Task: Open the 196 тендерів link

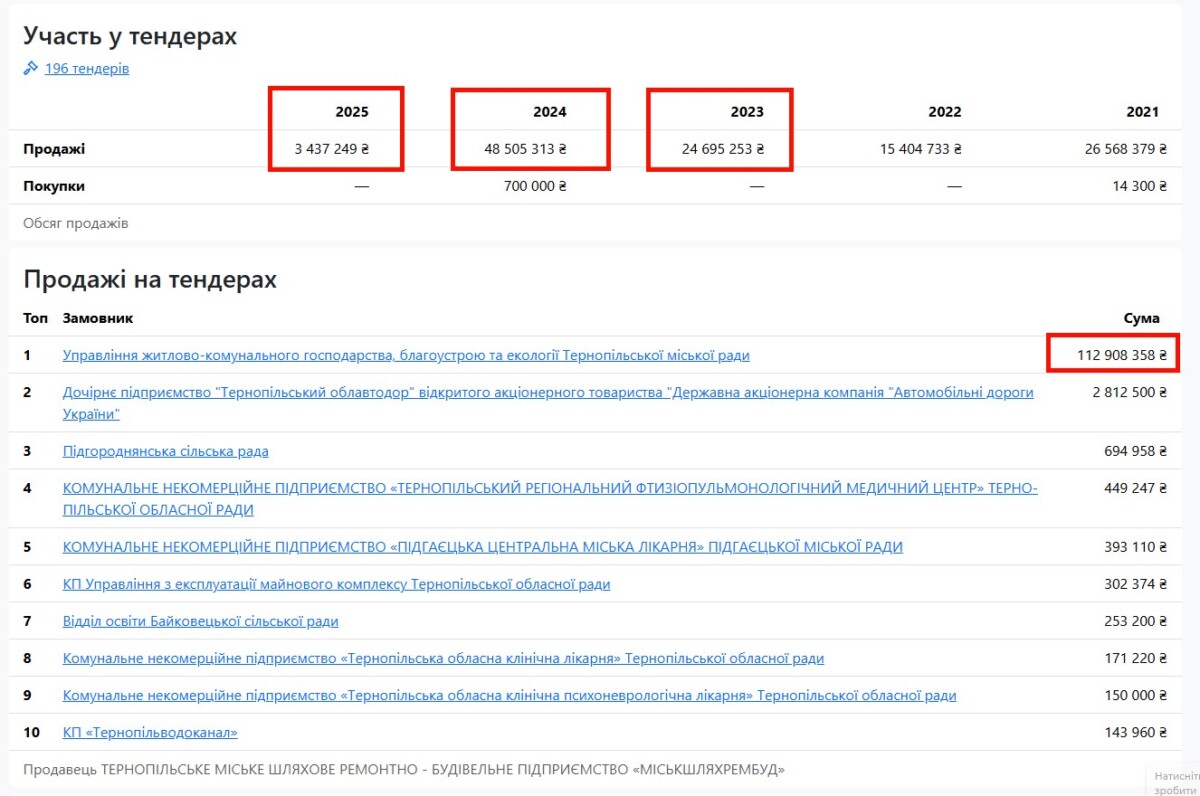Action: tap(87, 69)
